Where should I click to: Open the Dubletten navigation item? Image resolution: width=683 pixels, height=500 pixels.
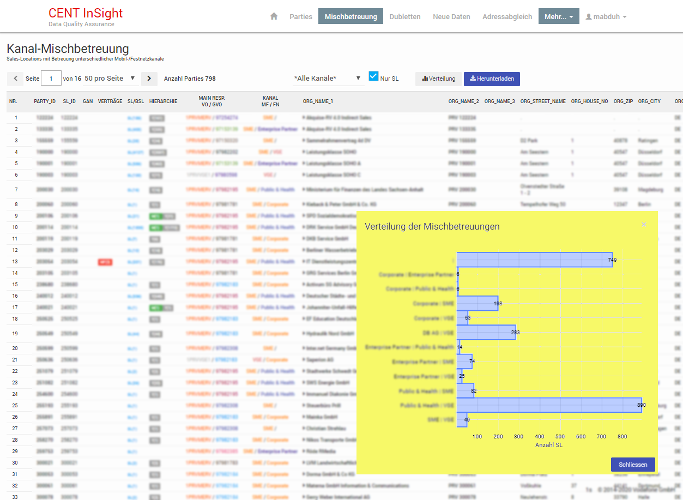point(404,17)
